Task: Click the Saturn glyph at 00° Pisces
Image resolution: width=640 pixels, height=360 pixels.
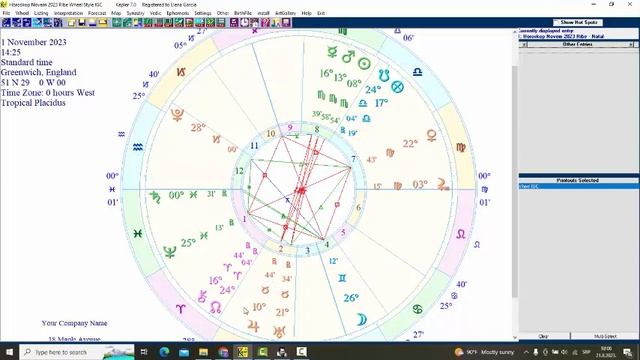Action: click(155, 197)
